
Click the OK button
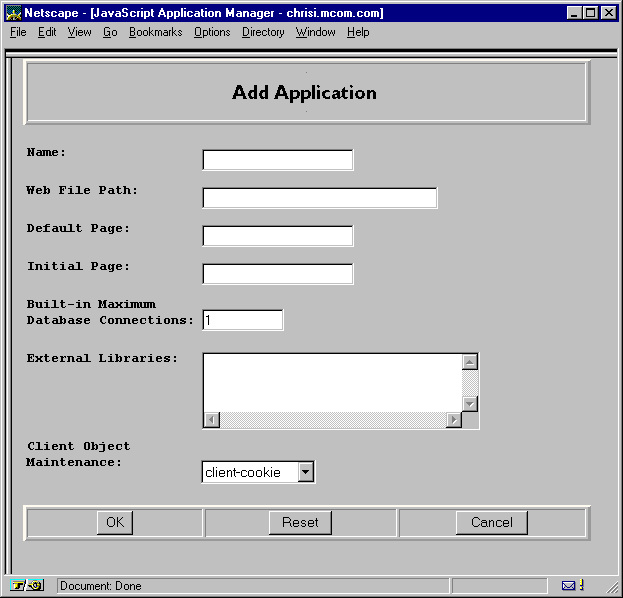115,522
